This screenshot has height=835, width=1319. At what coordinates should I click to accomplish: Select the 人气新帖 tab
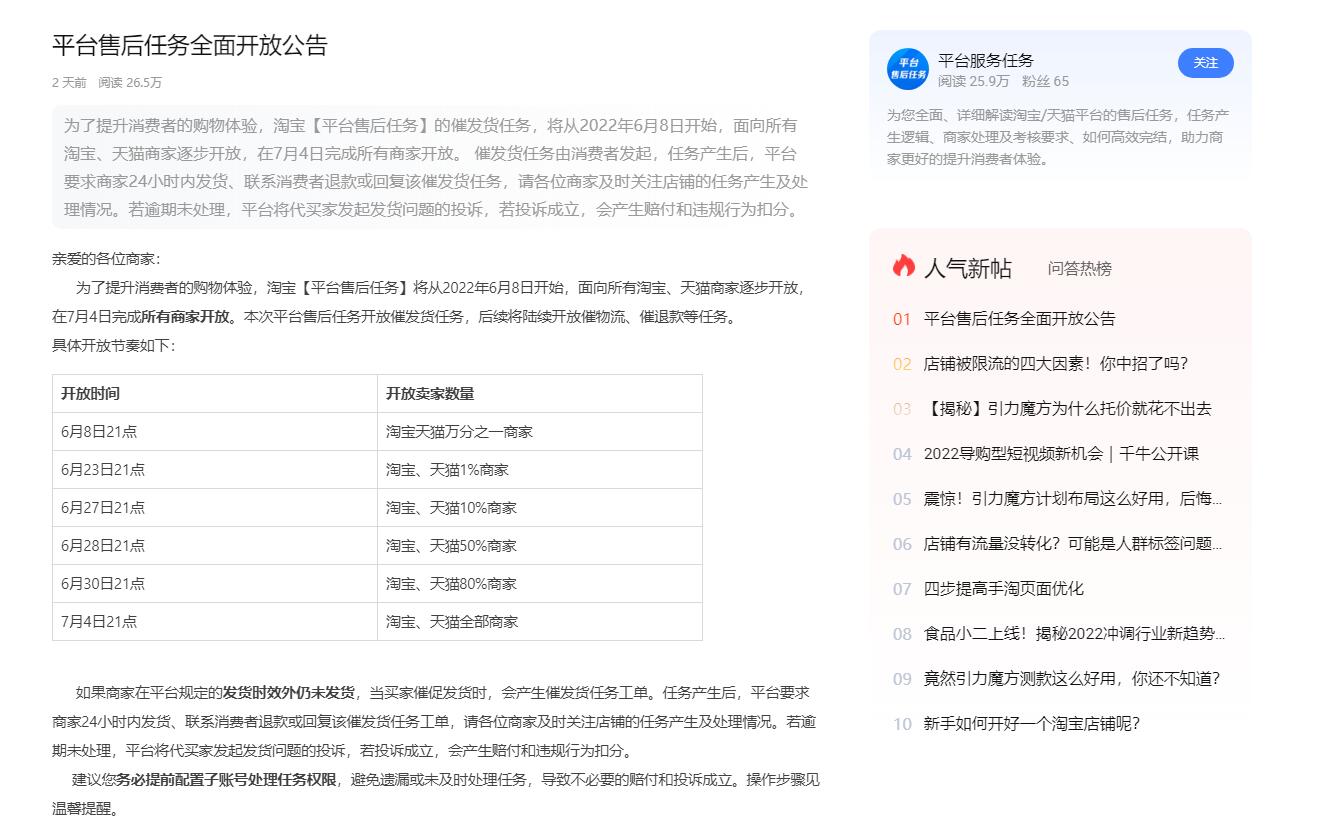pyautogui.click(x=969, y=267)
